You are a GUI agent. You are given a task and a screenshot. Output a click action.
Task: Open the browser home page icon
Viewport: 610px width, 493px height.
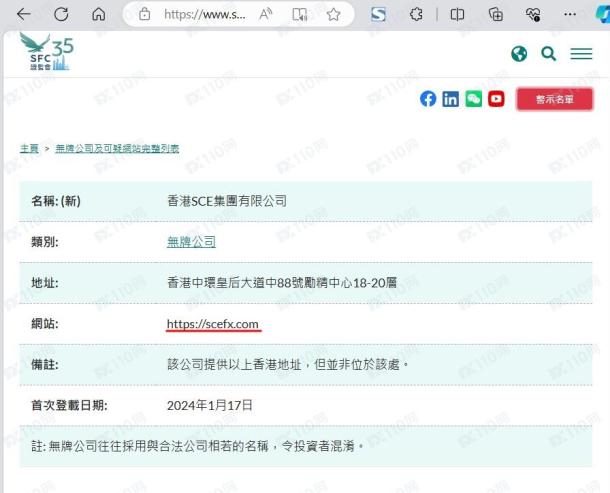coord(98,14)
